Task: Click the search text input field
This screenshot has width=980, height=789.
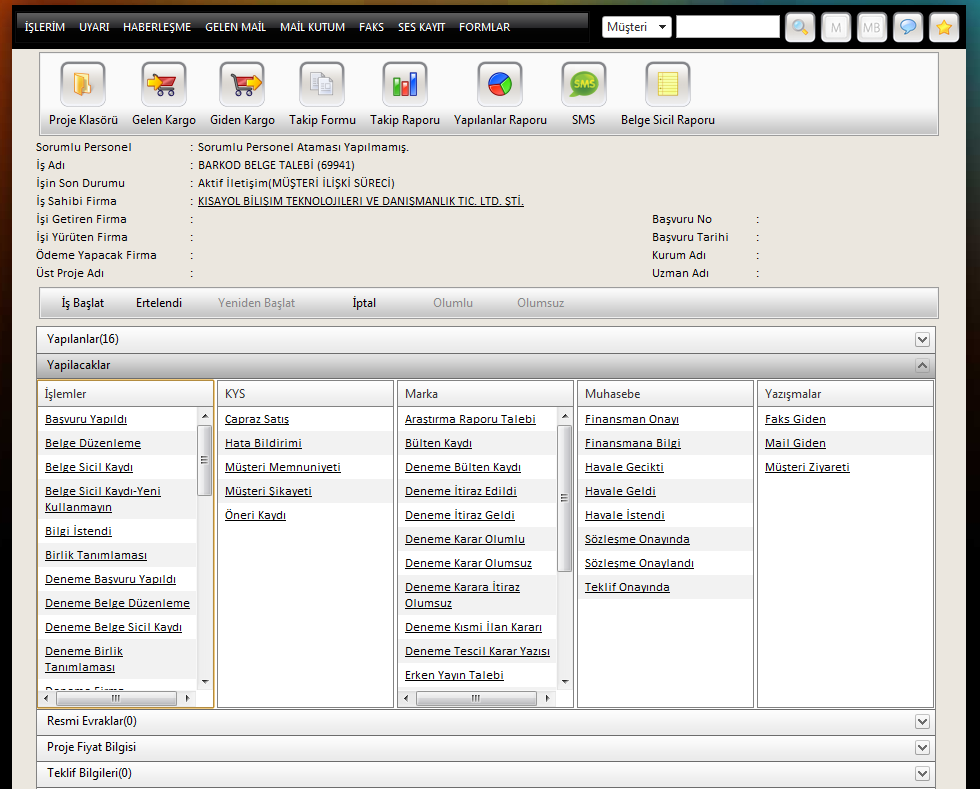Action: [727, 27]
